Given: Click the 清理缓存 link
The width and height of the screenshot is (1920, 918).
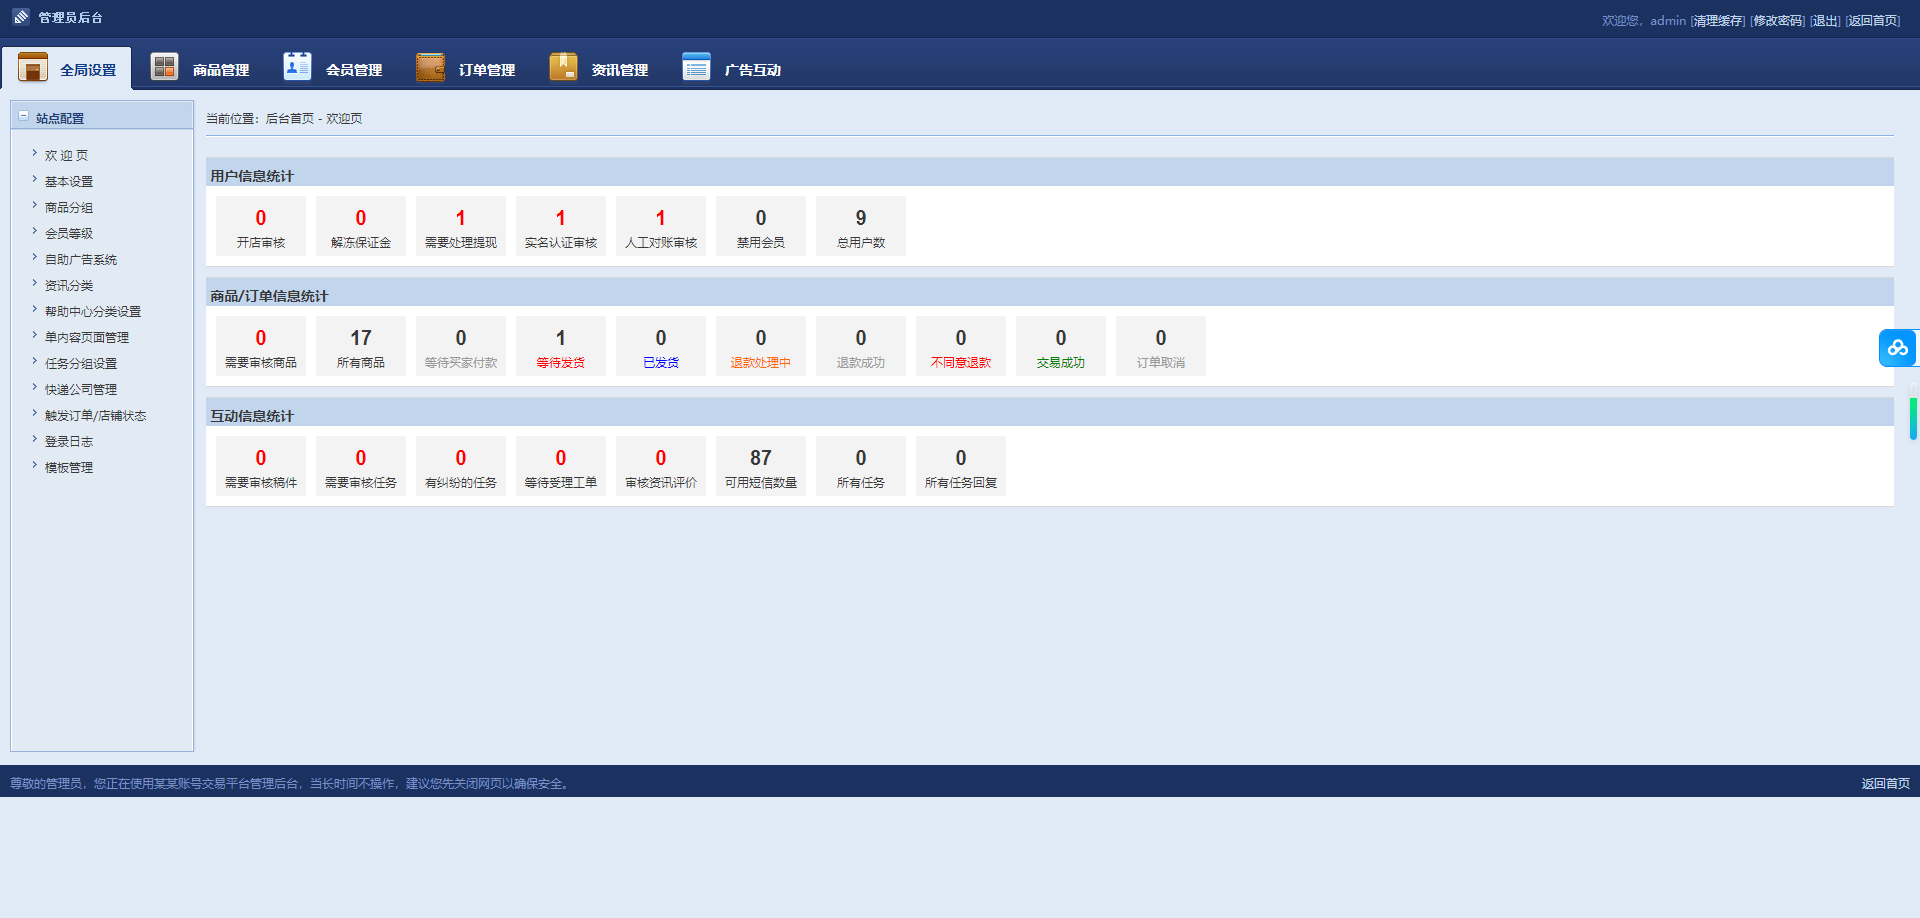Looking at the screenshot, I should click(1717, 21).
